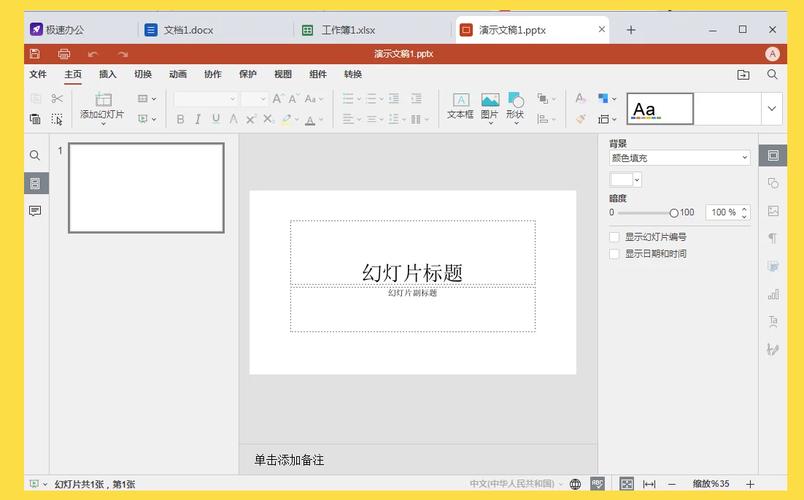Open the 工作簿1.xlsx tab
Image resolution: width=804 pixels, height=500 pixels.
pyautogui.click(x=374, y=30)
